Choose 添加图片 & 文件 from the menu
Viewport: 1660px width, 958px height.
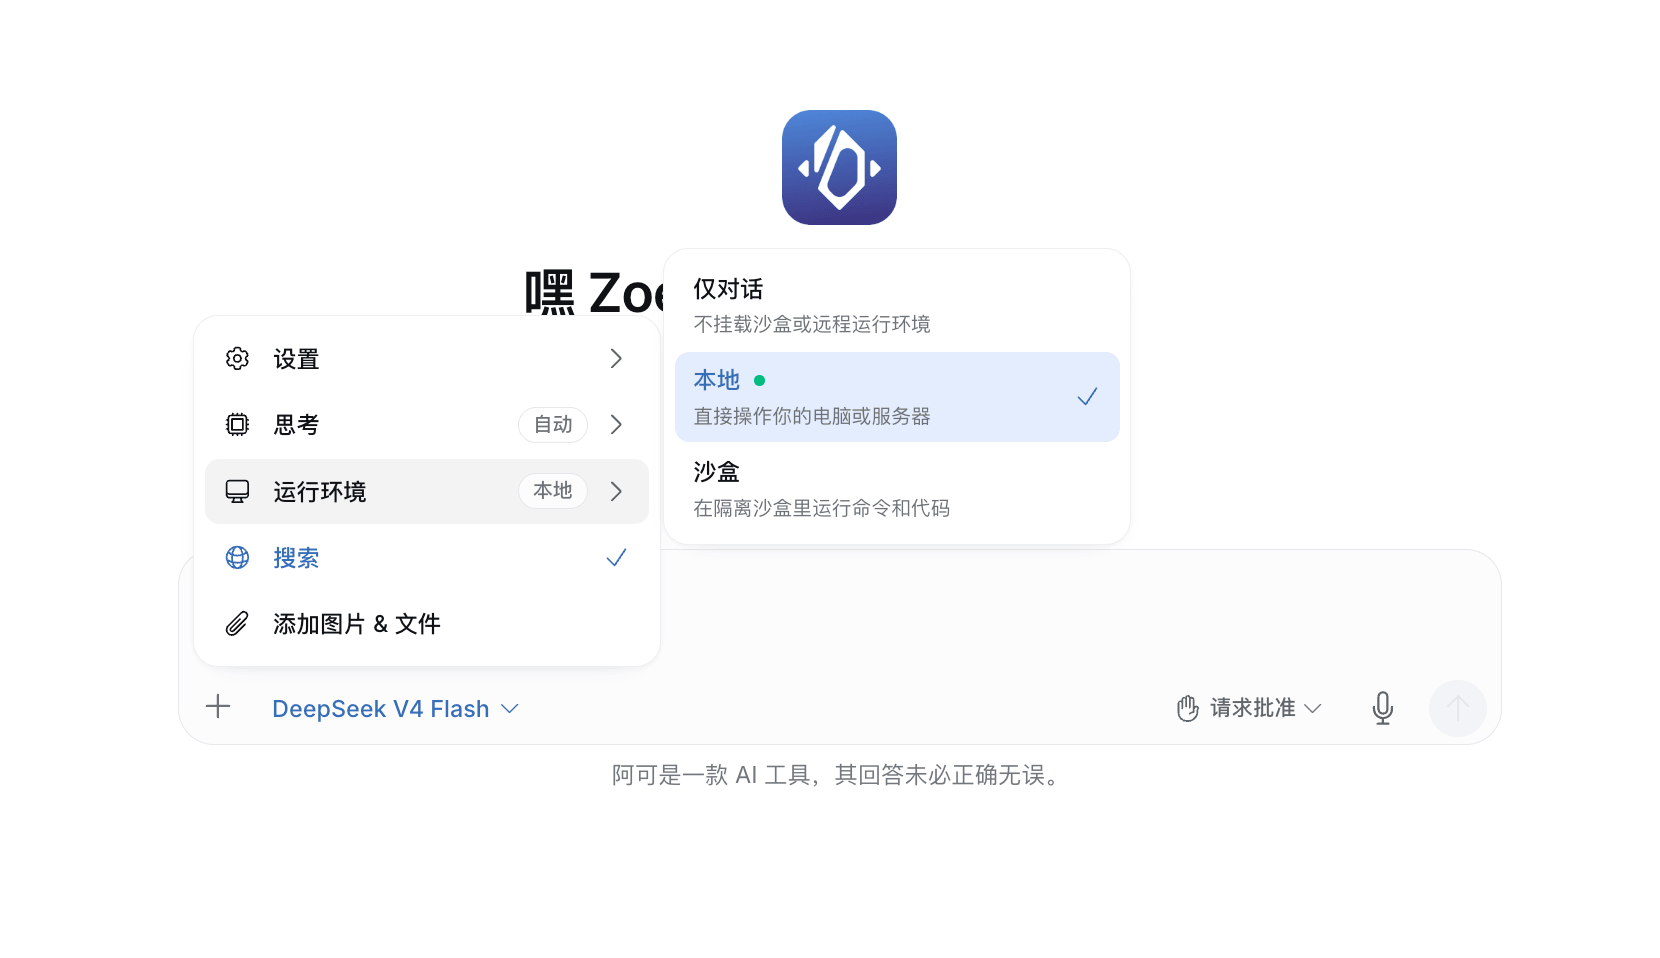point(427,624)
